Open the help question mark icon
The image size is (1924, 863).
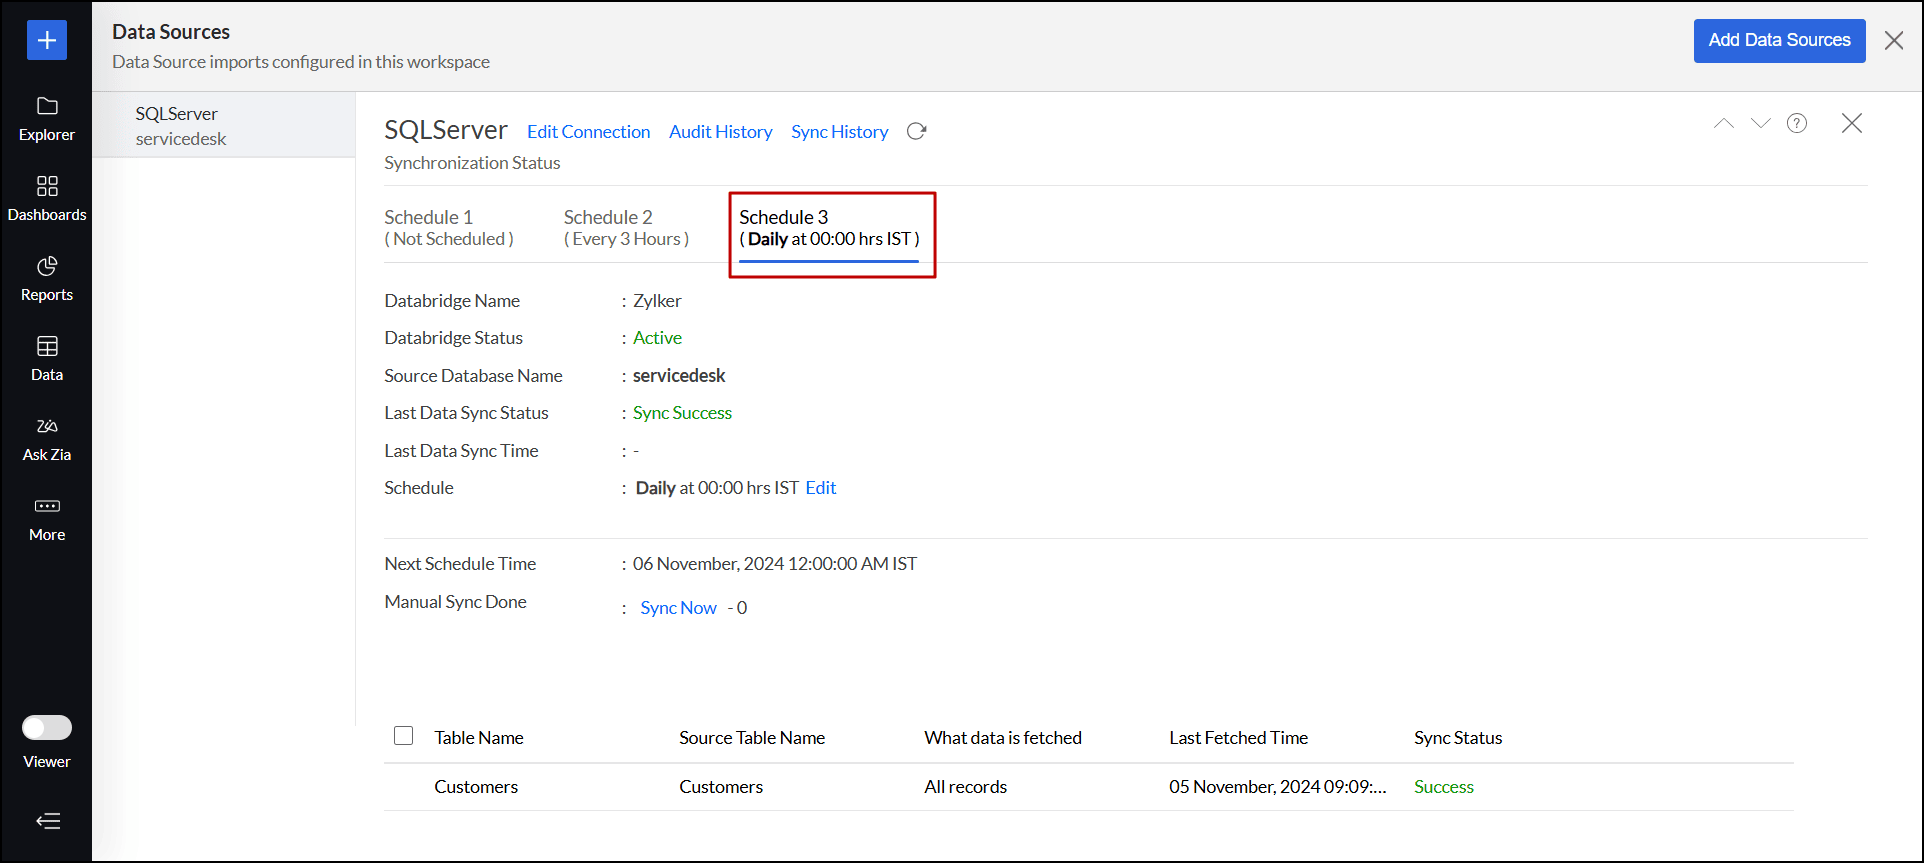coord(1797,123)
